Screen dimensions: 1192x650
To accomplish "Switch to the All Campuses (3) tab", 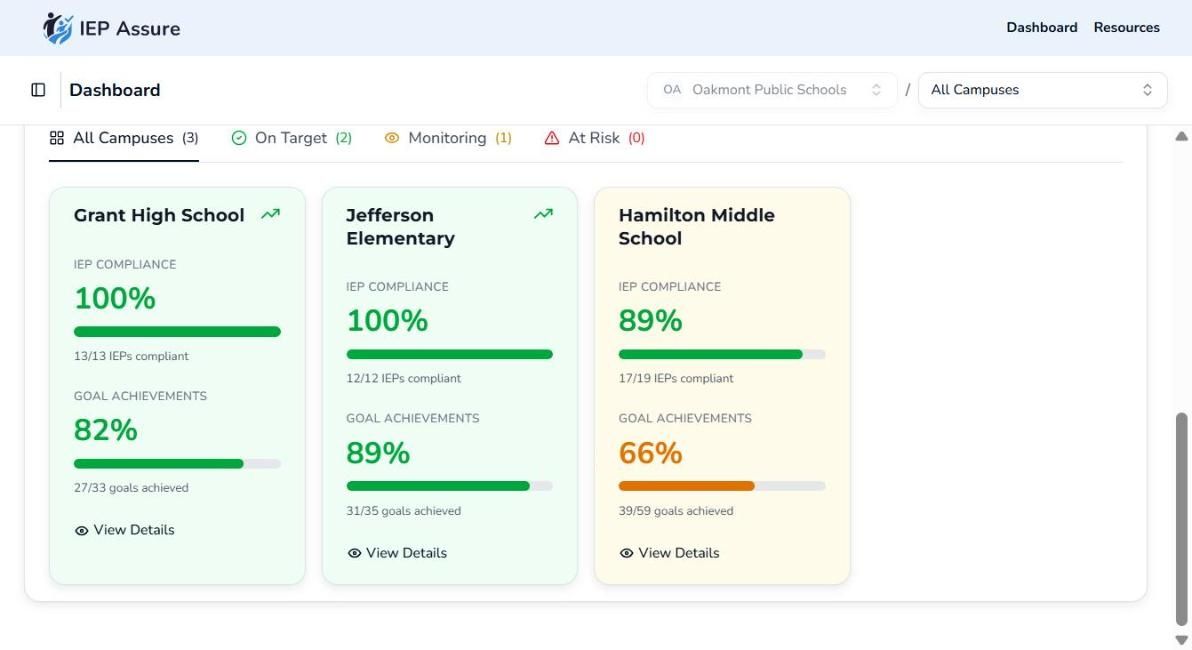I will click(x=124, y=138).
